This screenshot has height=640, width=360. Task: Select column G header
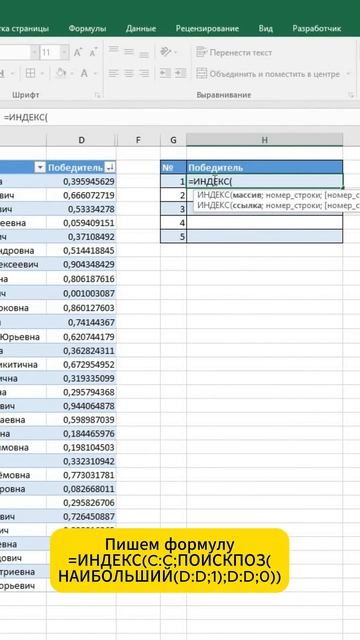pos(173,140)
